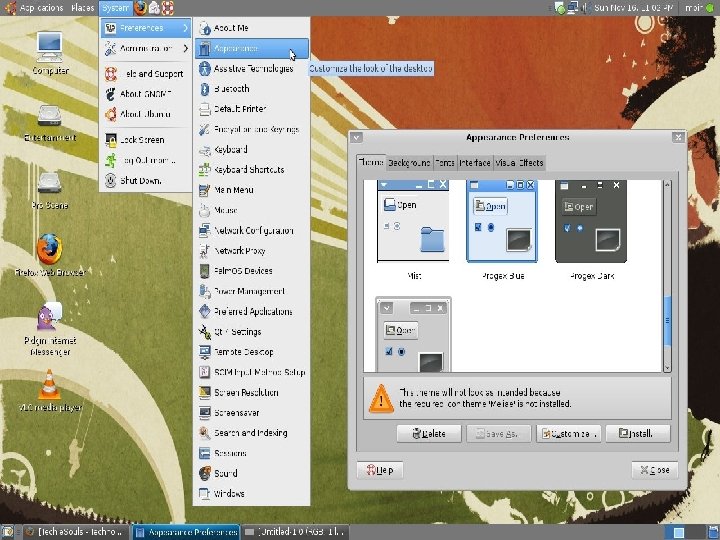Click the theme list scrollbar handle
The image size is (720, 540).
tap(668, 321)
